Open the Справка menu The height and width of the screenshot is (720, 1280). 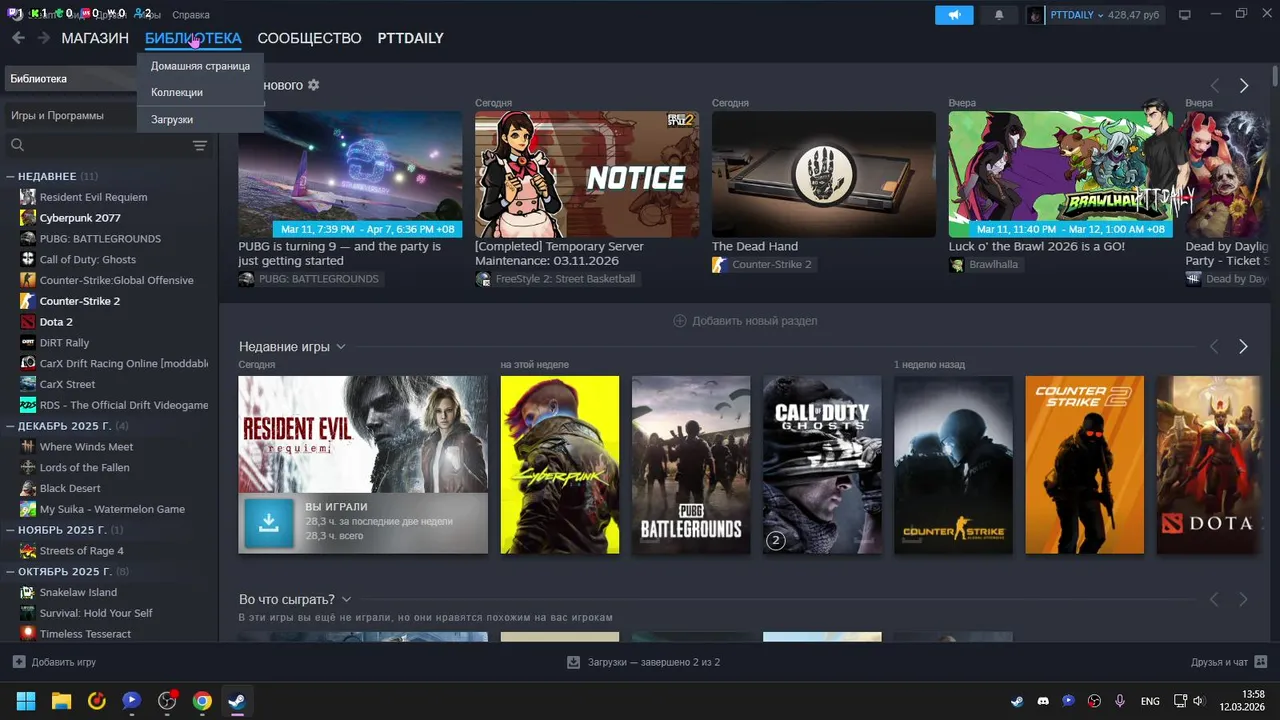pyautogui.click(x=191, y=15)
